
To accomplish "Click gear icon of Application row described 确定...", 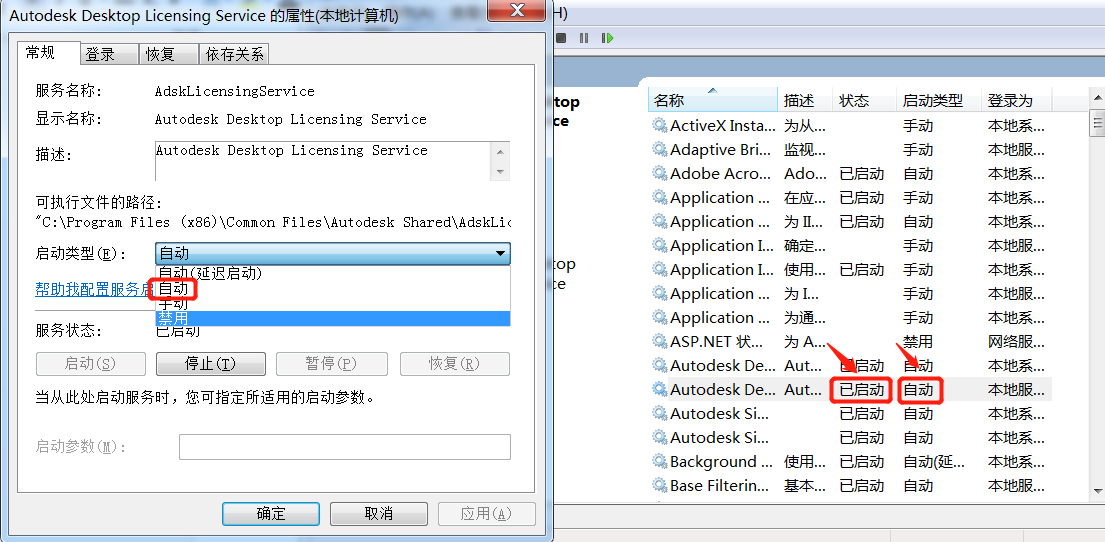I will [660, 245].
